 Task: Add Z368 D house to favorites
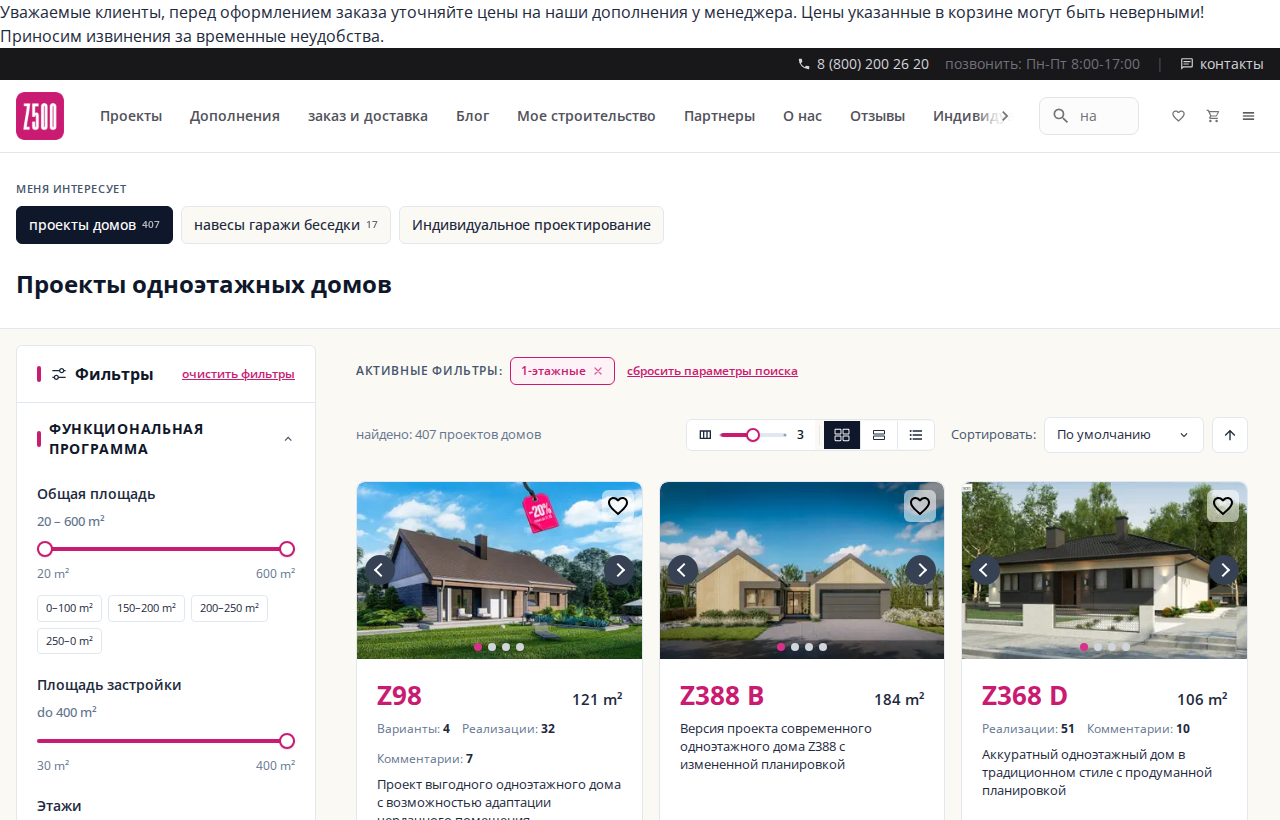coord(1223,506)
